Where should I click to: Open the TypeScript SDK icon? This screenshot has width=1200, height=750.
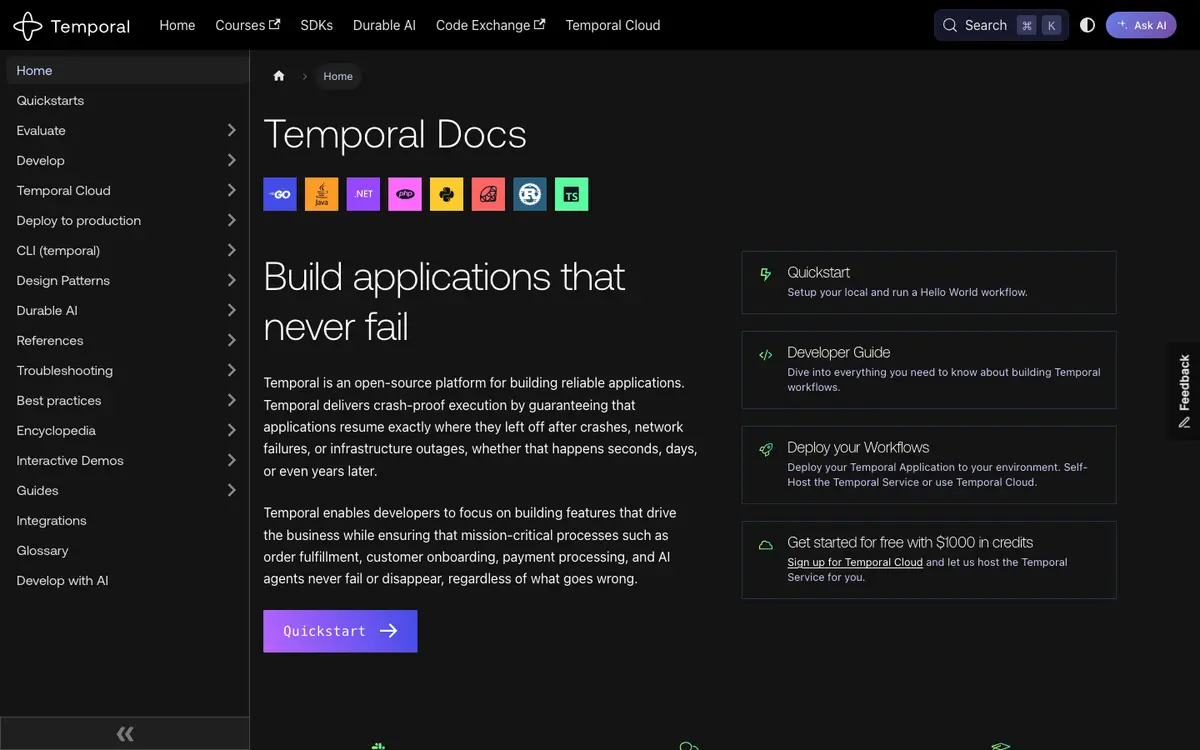click(572, 194)
